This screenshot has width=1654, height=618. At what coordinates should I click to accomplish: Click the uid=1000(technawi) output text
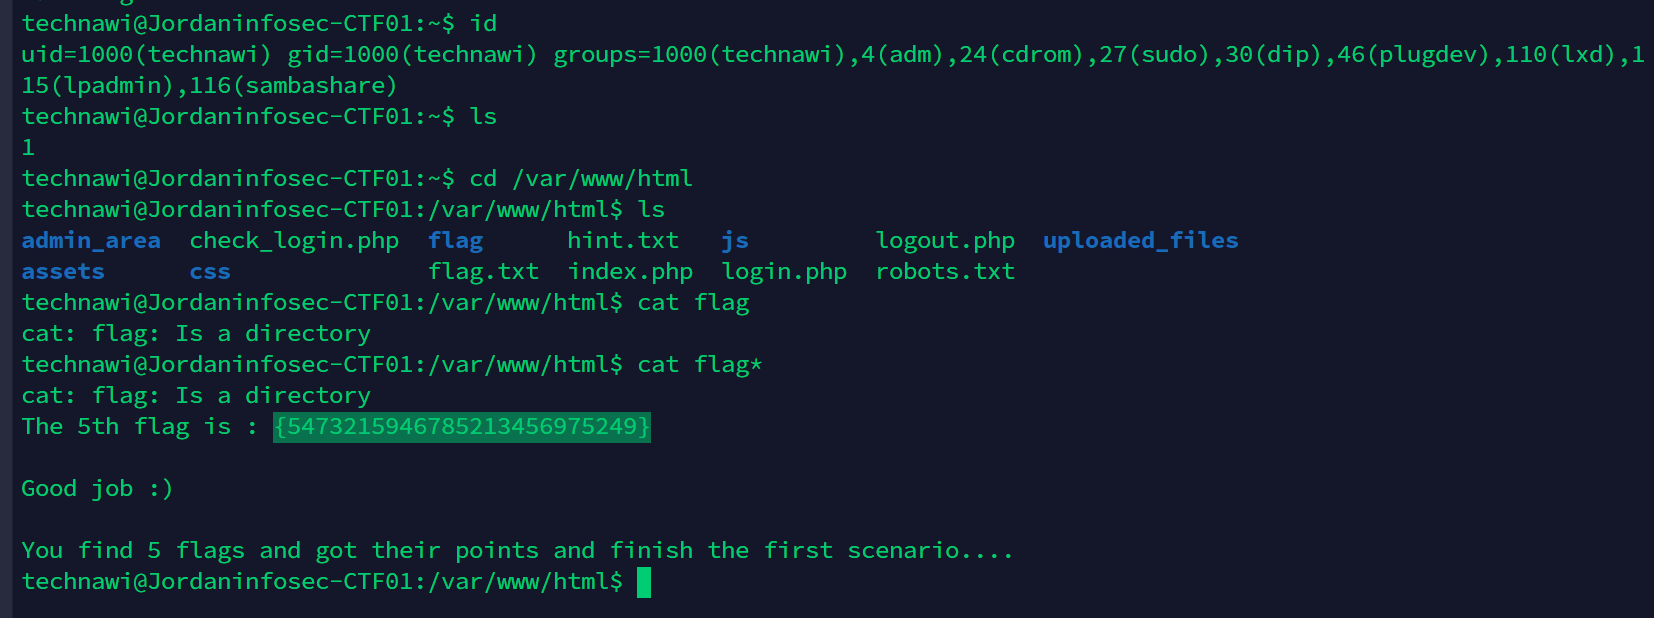point(147,55)
